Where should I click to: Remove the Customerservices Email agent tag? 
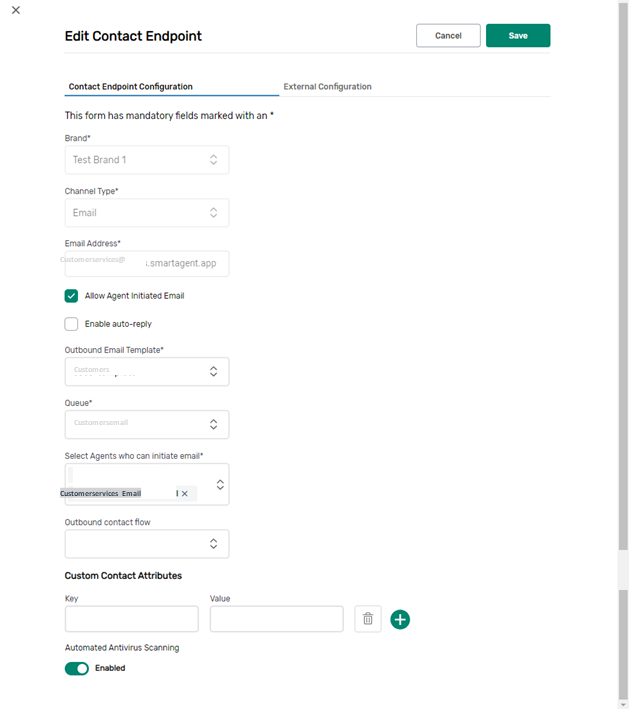click(x=185, y=493)
